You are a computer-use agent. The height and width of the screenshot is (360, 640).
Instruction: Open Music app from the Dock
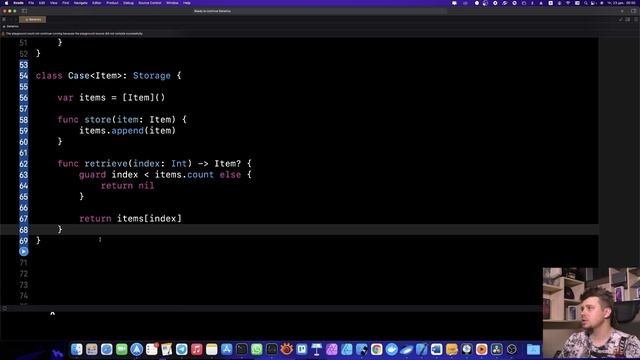pyautogui.click(x=196, y=349)
